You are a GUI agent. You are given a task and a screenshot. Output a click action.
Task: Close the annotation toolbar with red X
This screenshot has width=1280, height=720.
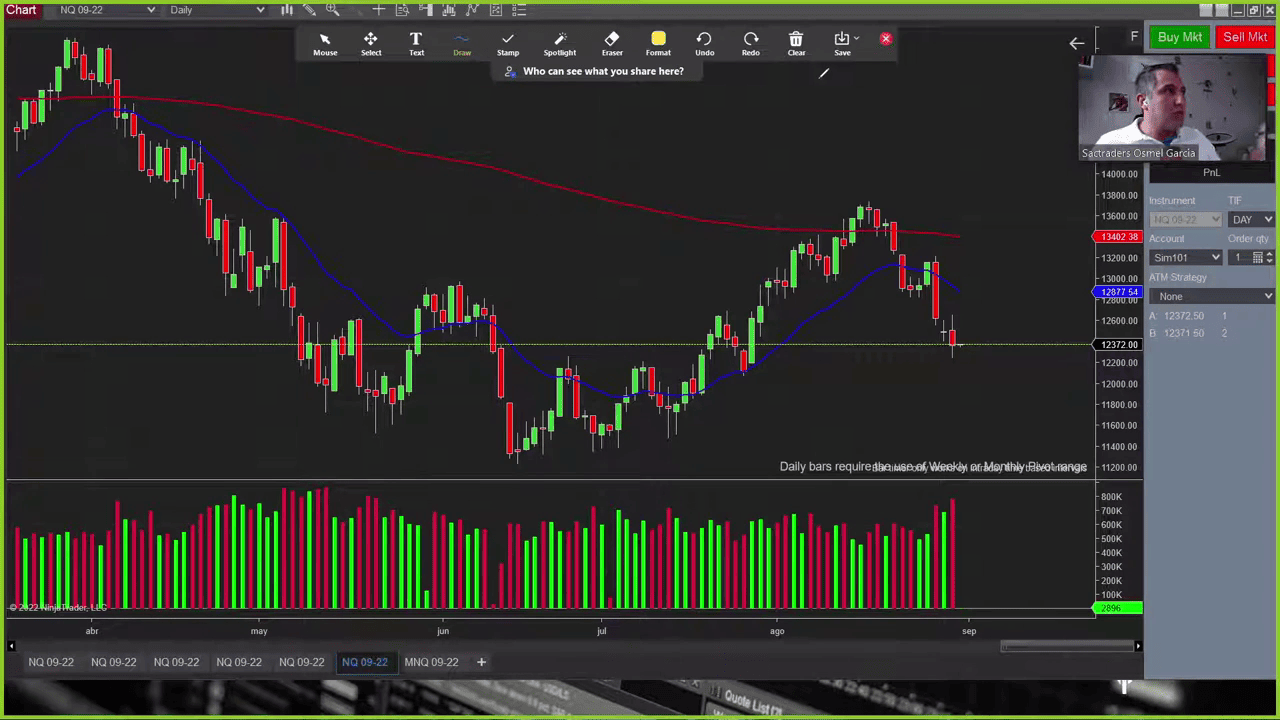(x=885, y=39)
